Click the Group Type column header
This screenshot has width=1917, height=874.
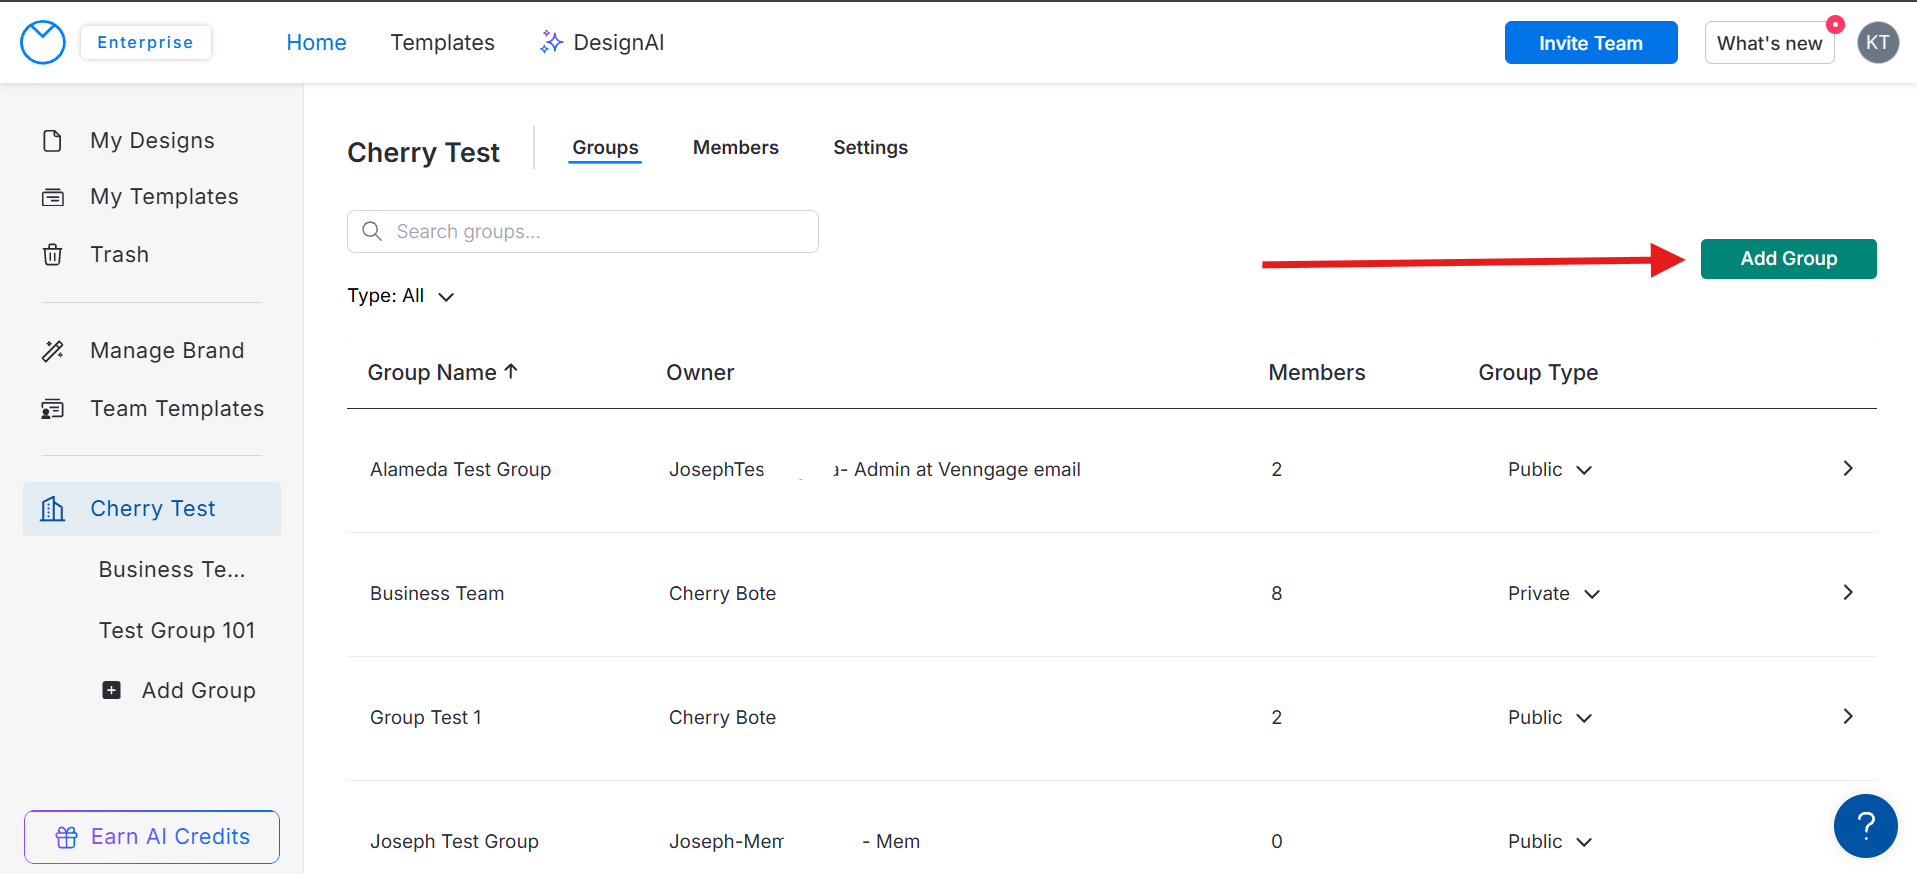coord(1538,373)
